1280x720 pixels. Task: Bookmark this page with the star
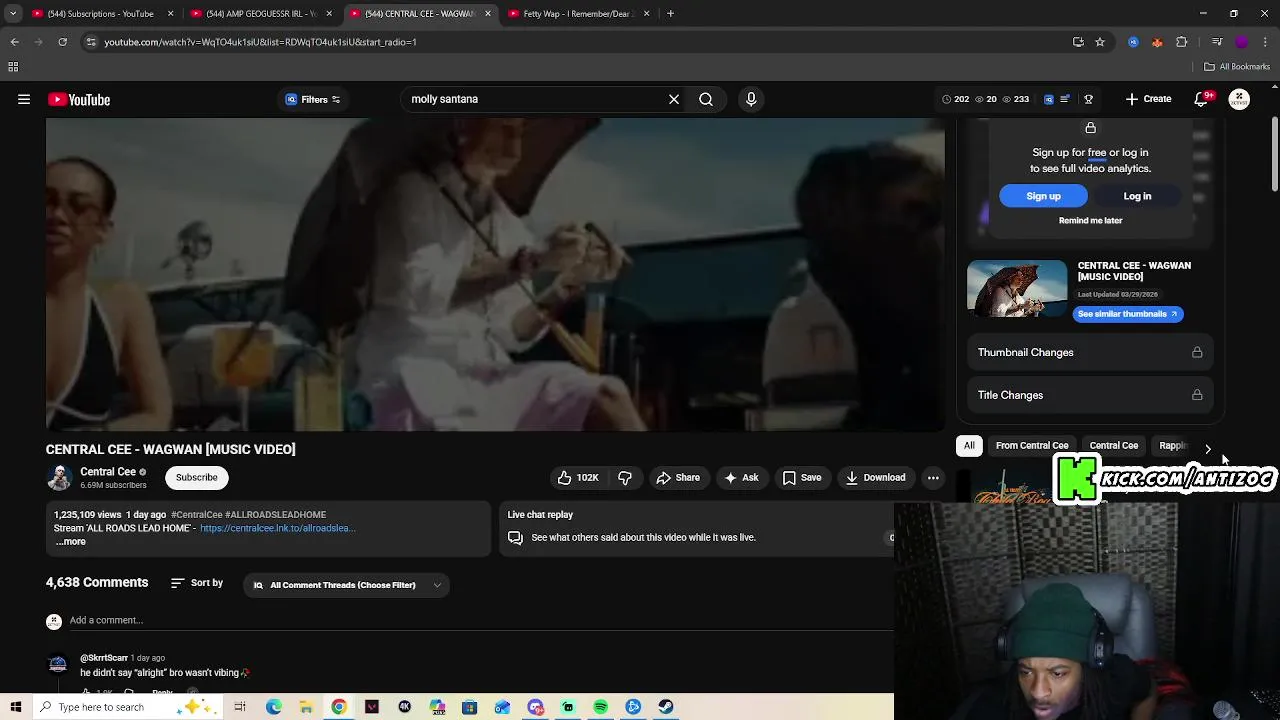(1100, 42)
